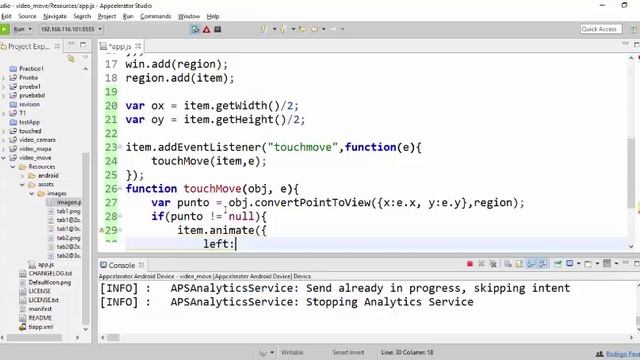Expand the video_mapa project

(4, 149)
